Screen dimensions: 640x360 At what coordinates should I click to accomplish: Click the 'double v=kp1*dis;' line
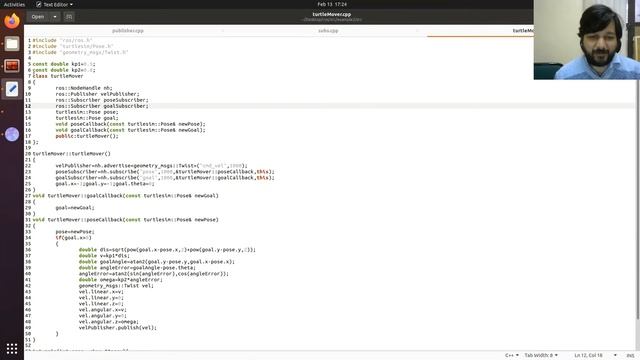click(104, 256)
